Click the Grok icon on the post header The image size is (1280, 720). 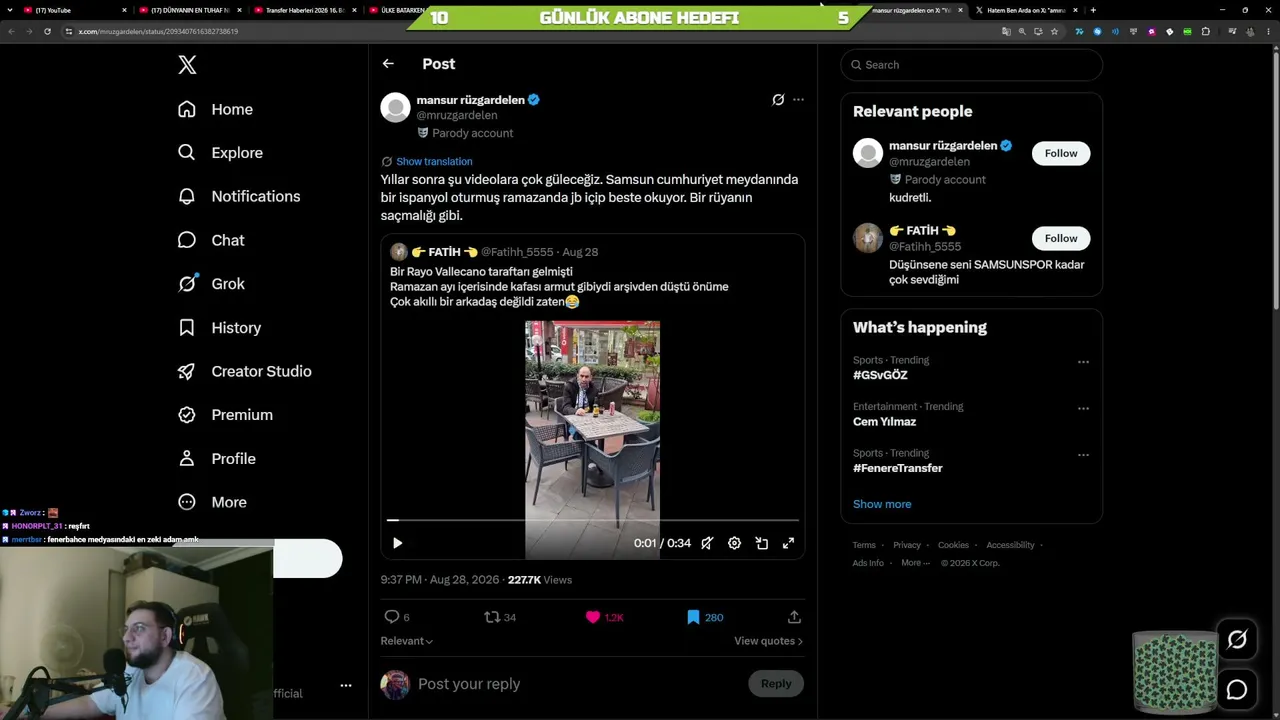tap(778, 100)
